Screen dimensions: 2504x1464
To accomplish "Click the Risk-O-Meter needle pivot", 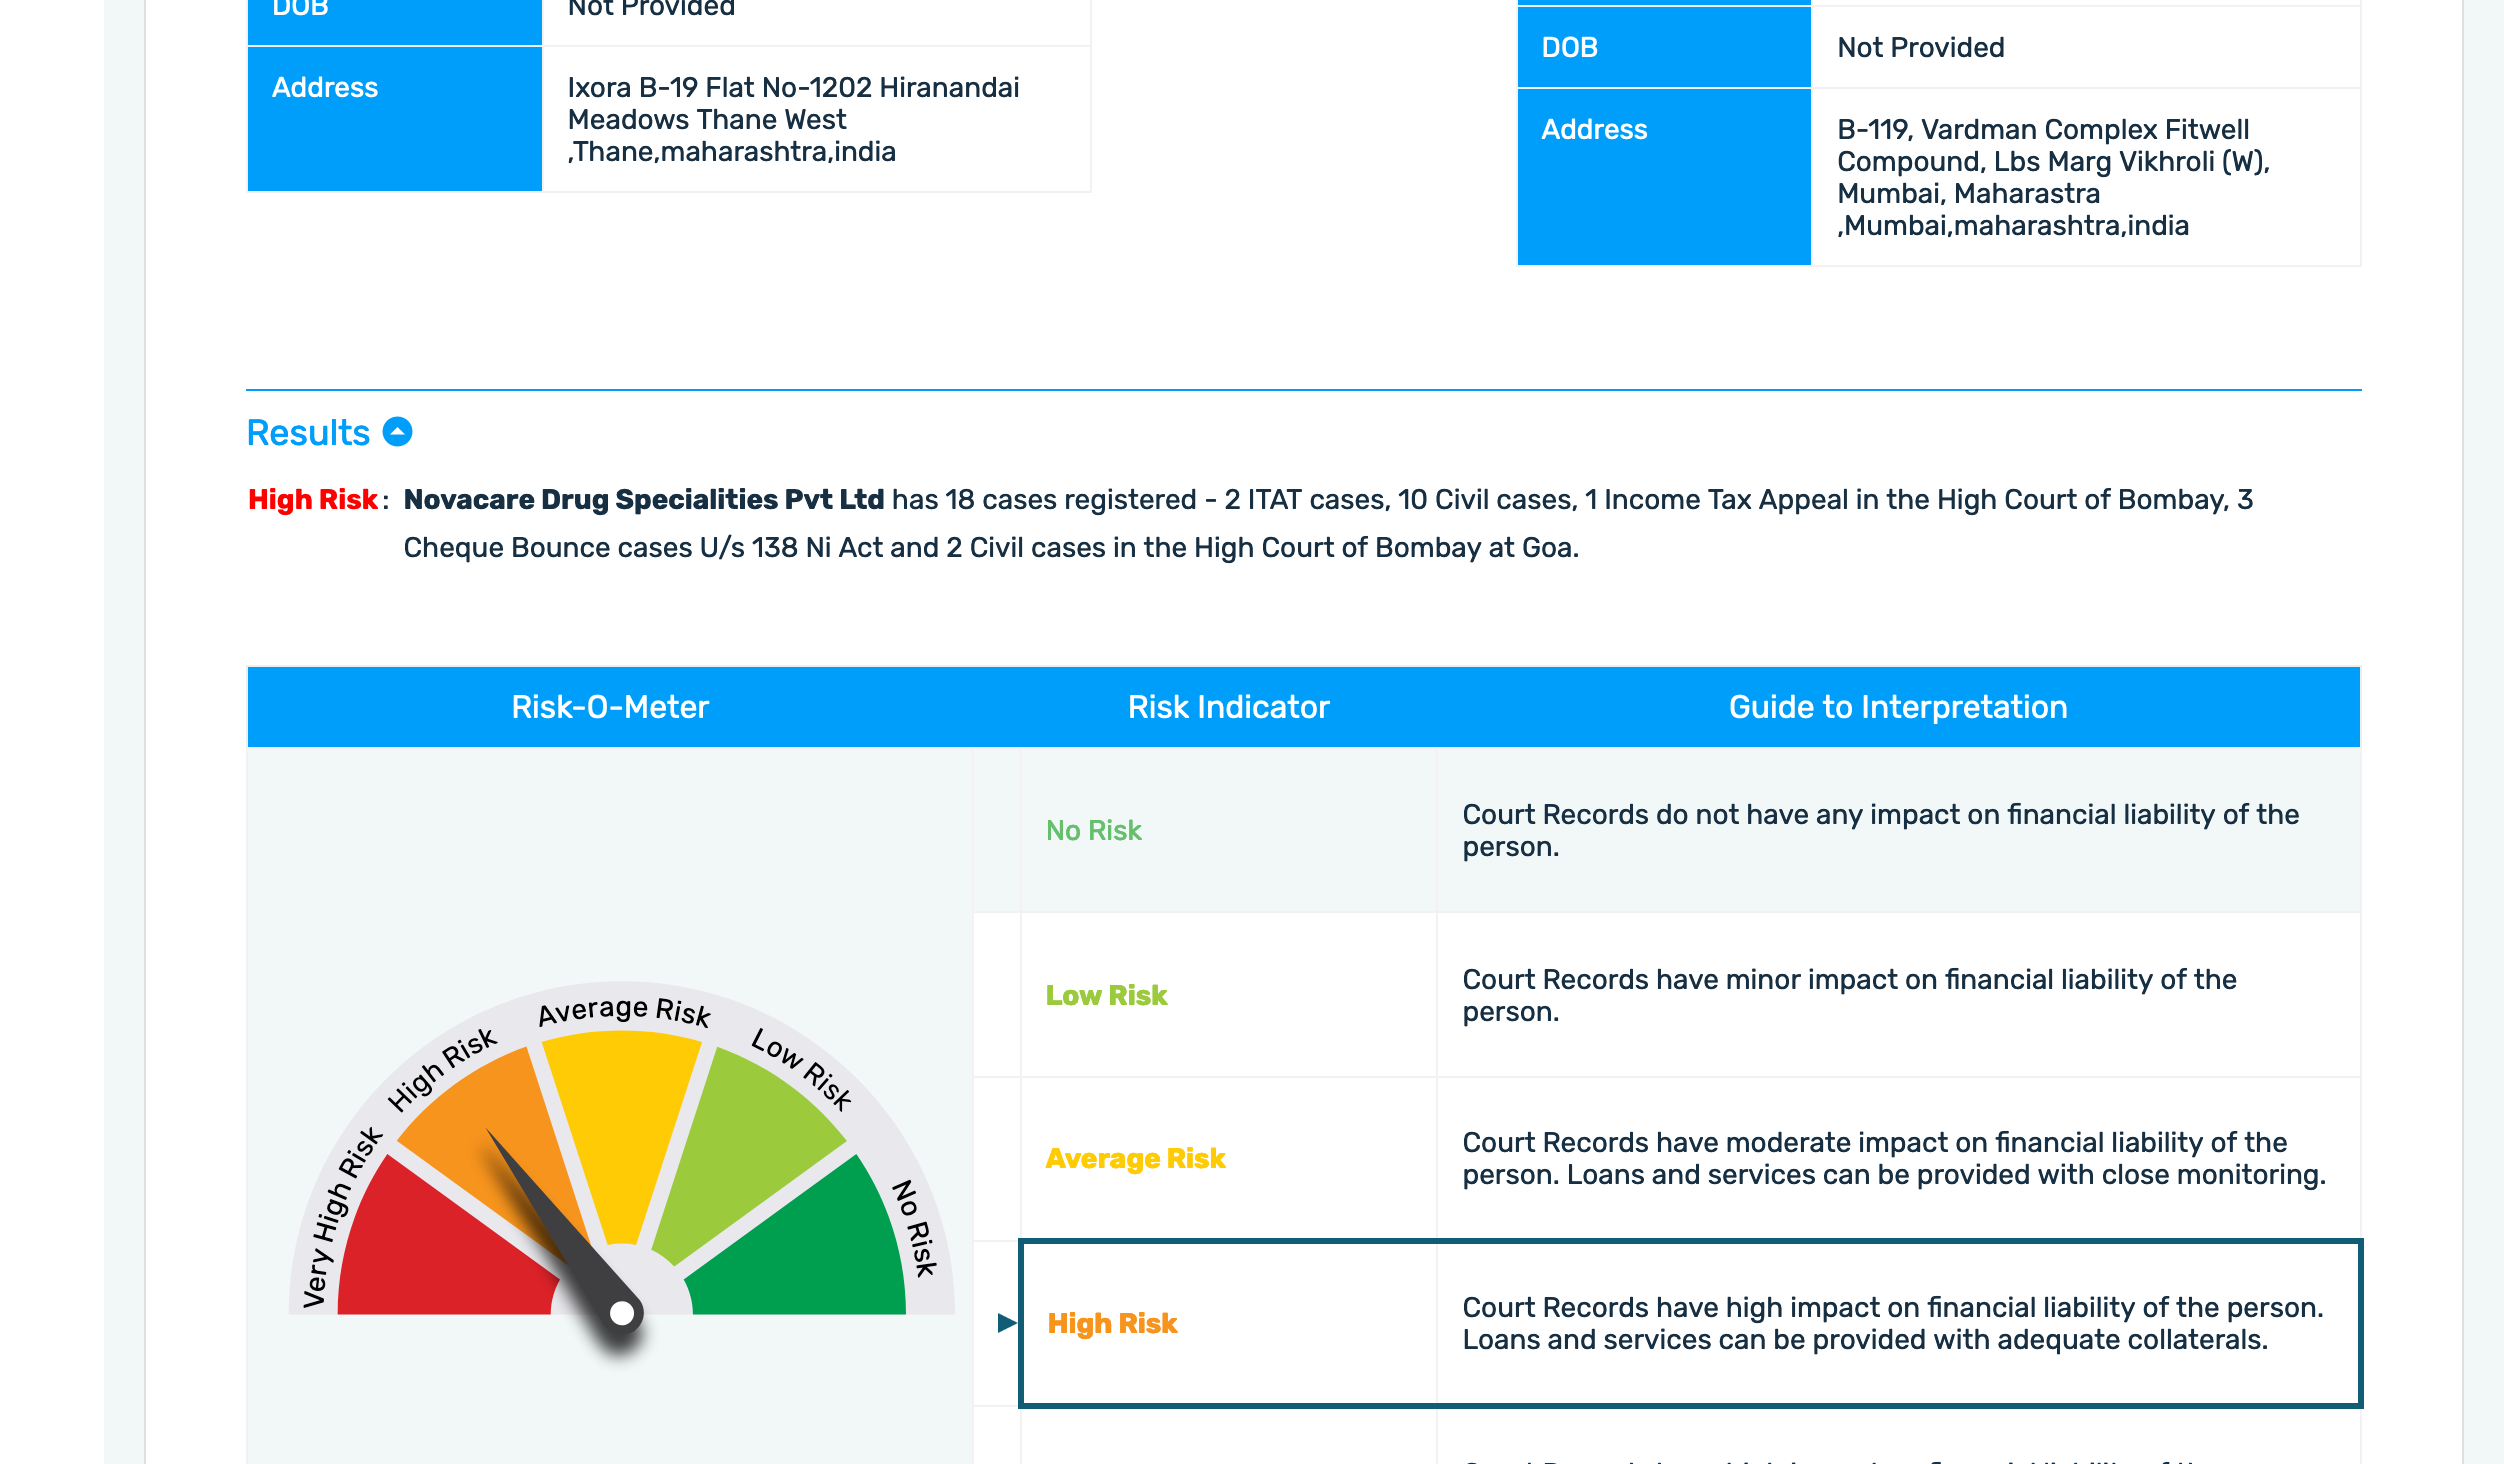I will coord(622,1313).
